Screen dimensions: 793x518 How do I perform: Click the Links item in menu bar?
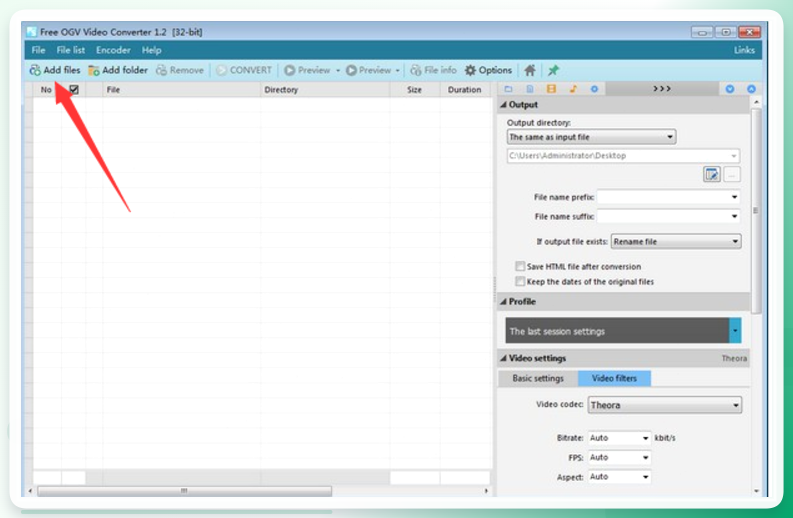tap(744, 50)
